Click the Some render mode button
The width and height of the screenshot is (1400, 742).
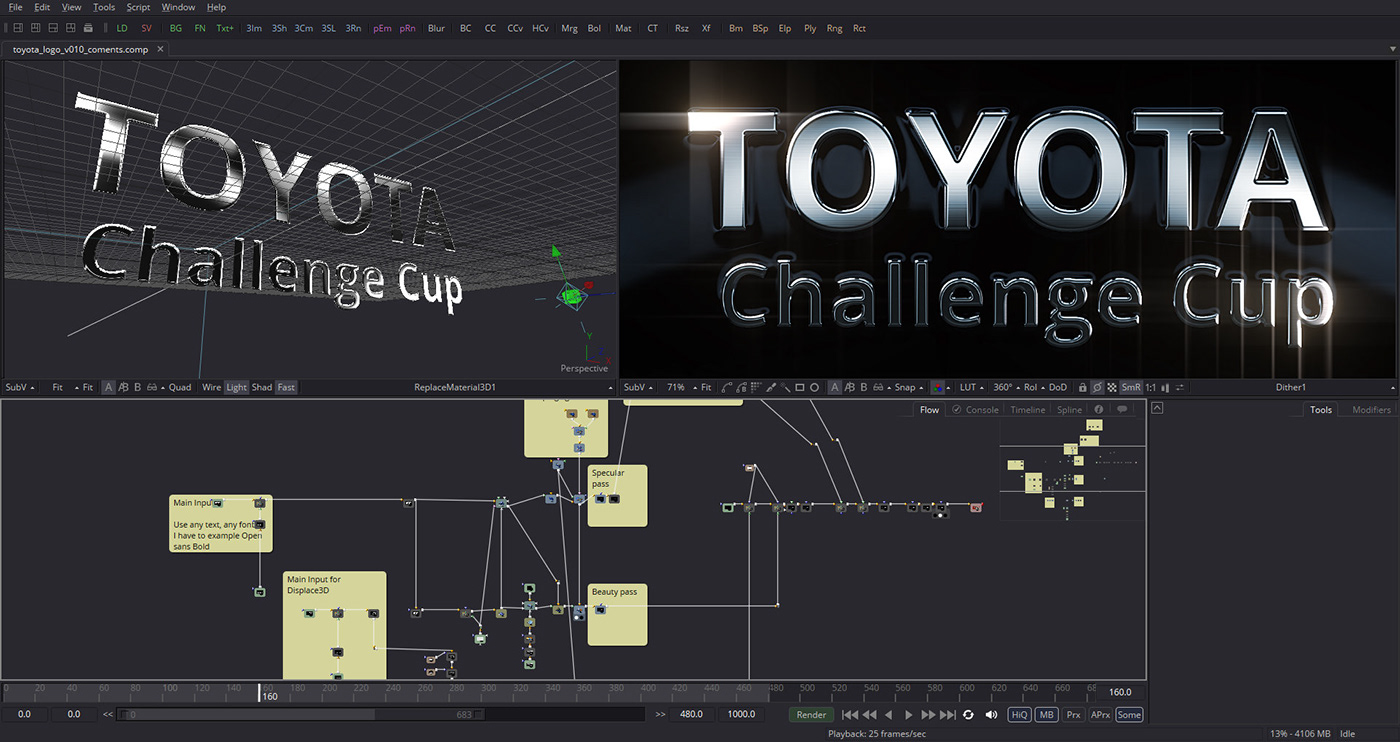1129,715
